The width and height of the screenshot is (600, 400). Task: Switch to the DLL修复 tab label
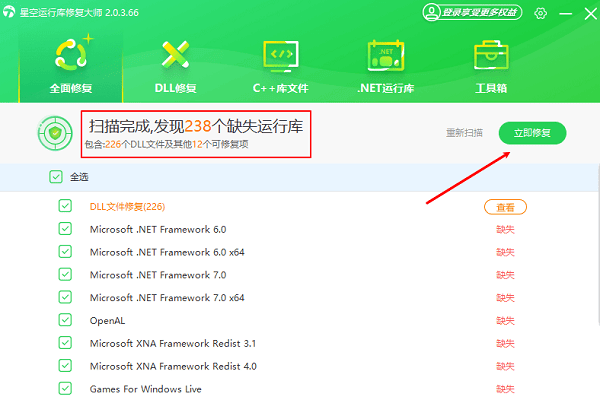[175, 88]
